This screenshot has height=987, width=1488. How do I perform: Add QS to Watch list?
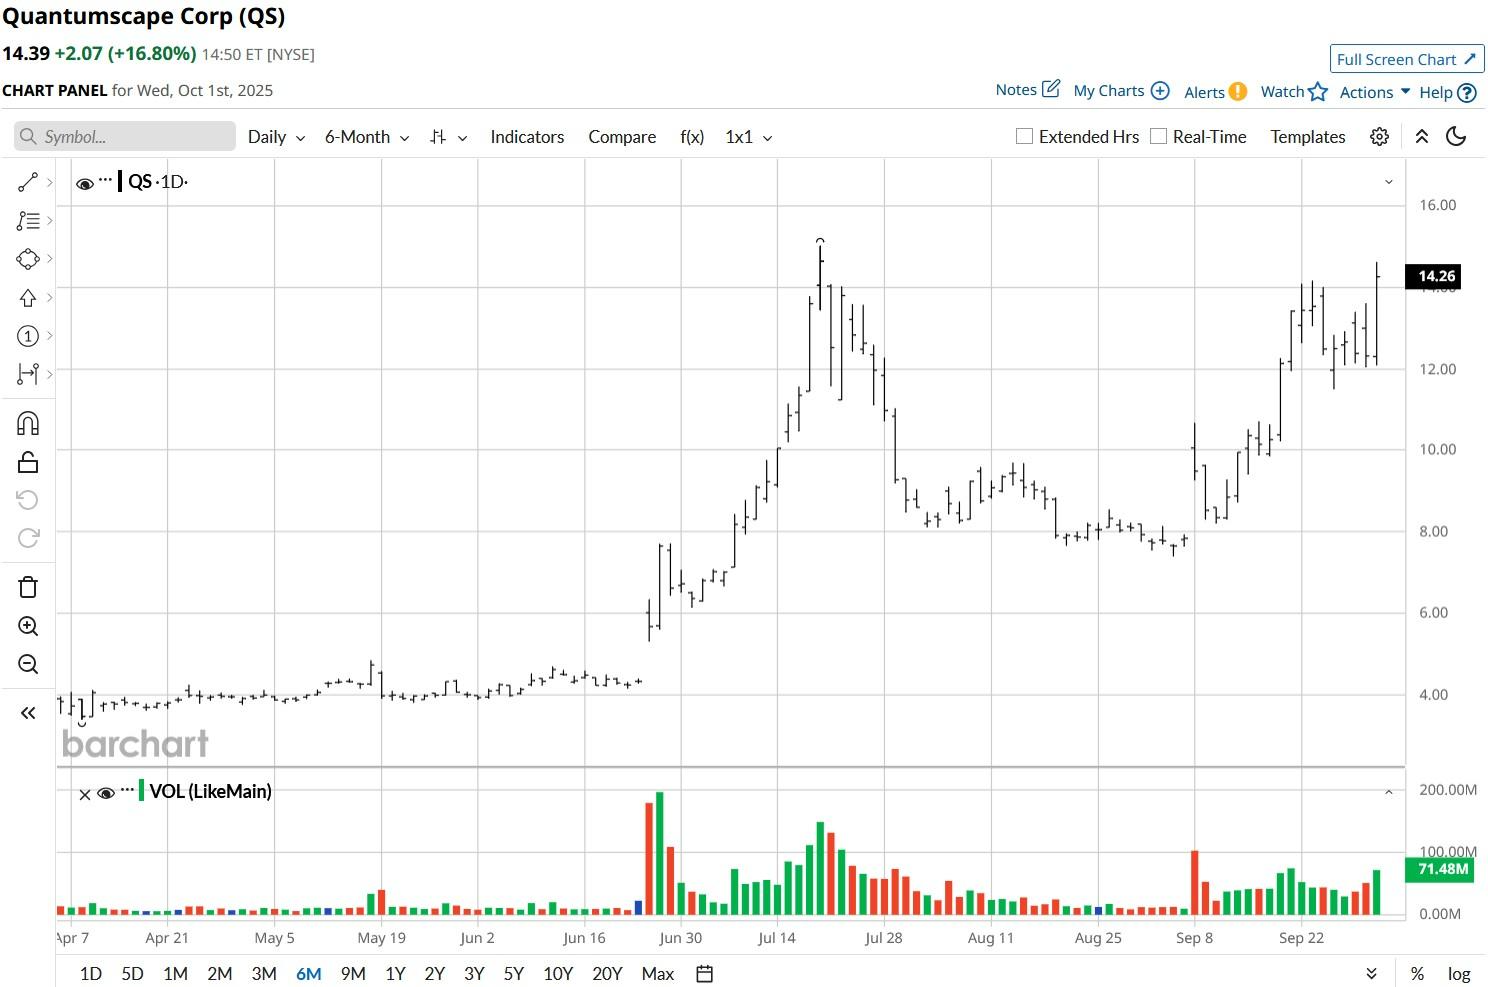(x=1294, y=92)
